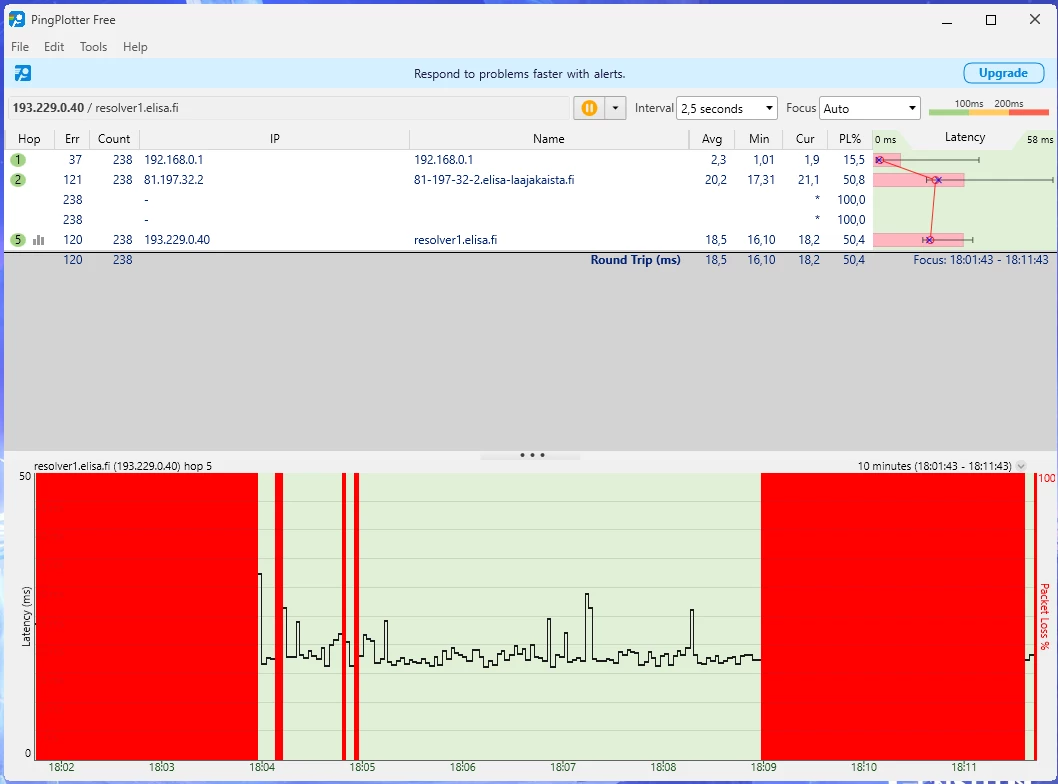Select IP 193.229.0.40 in hop 5 row
The width and height of the screenshot is (1058, 784).
coord(177,240)
